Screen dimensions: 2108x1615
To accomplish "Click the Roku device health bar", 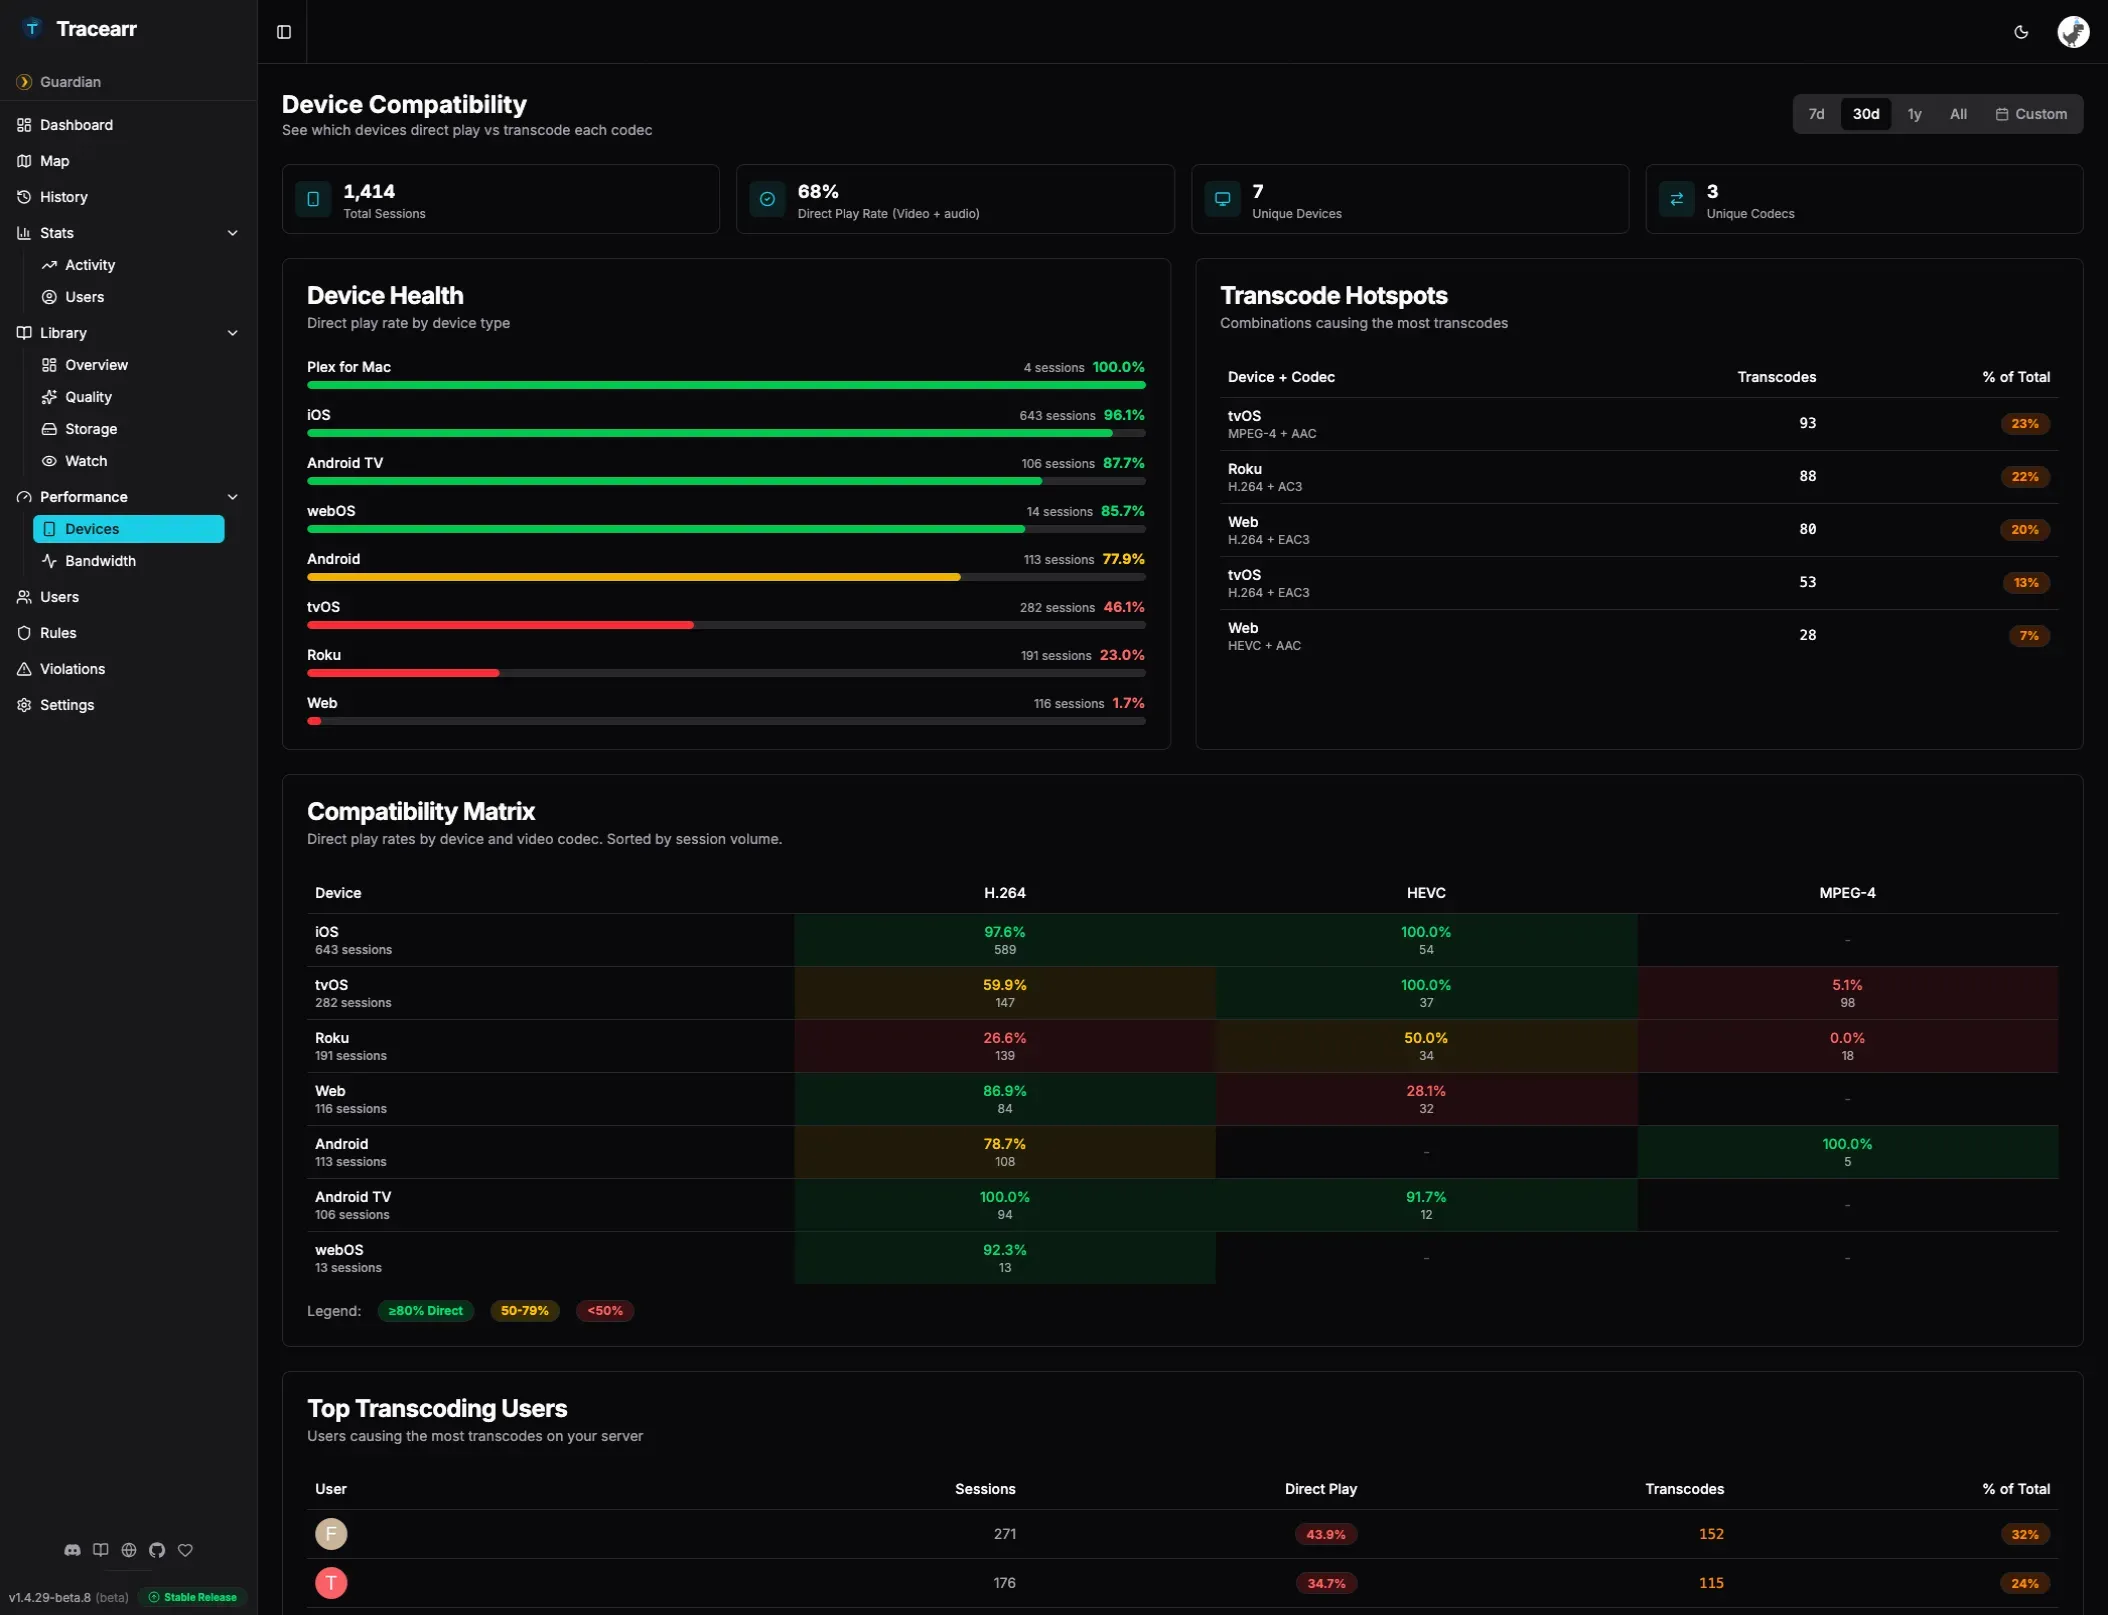I will tap(726, 673).
